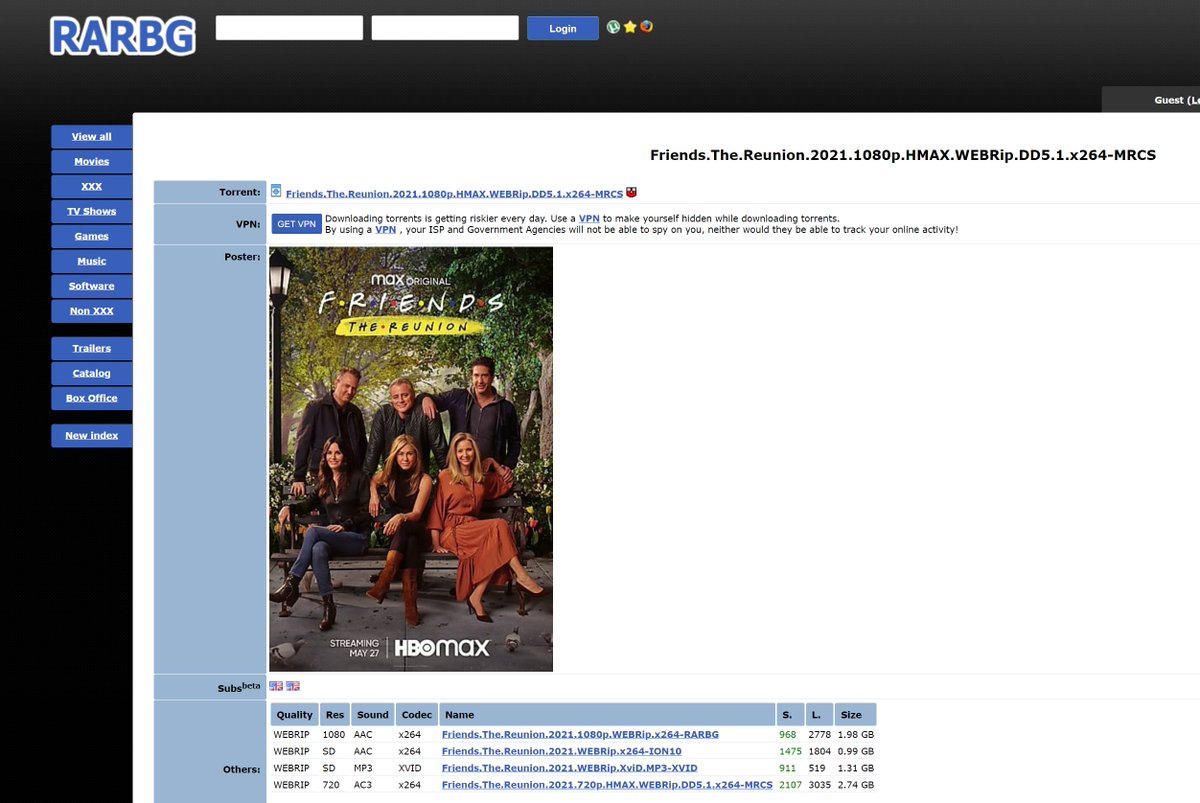
Task: Click the first VPN link in the notice
Action: [589, 218]
